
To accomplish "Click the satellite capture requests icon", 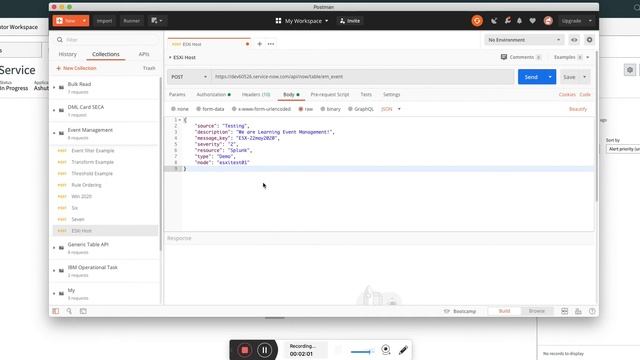I will (494, 20).
